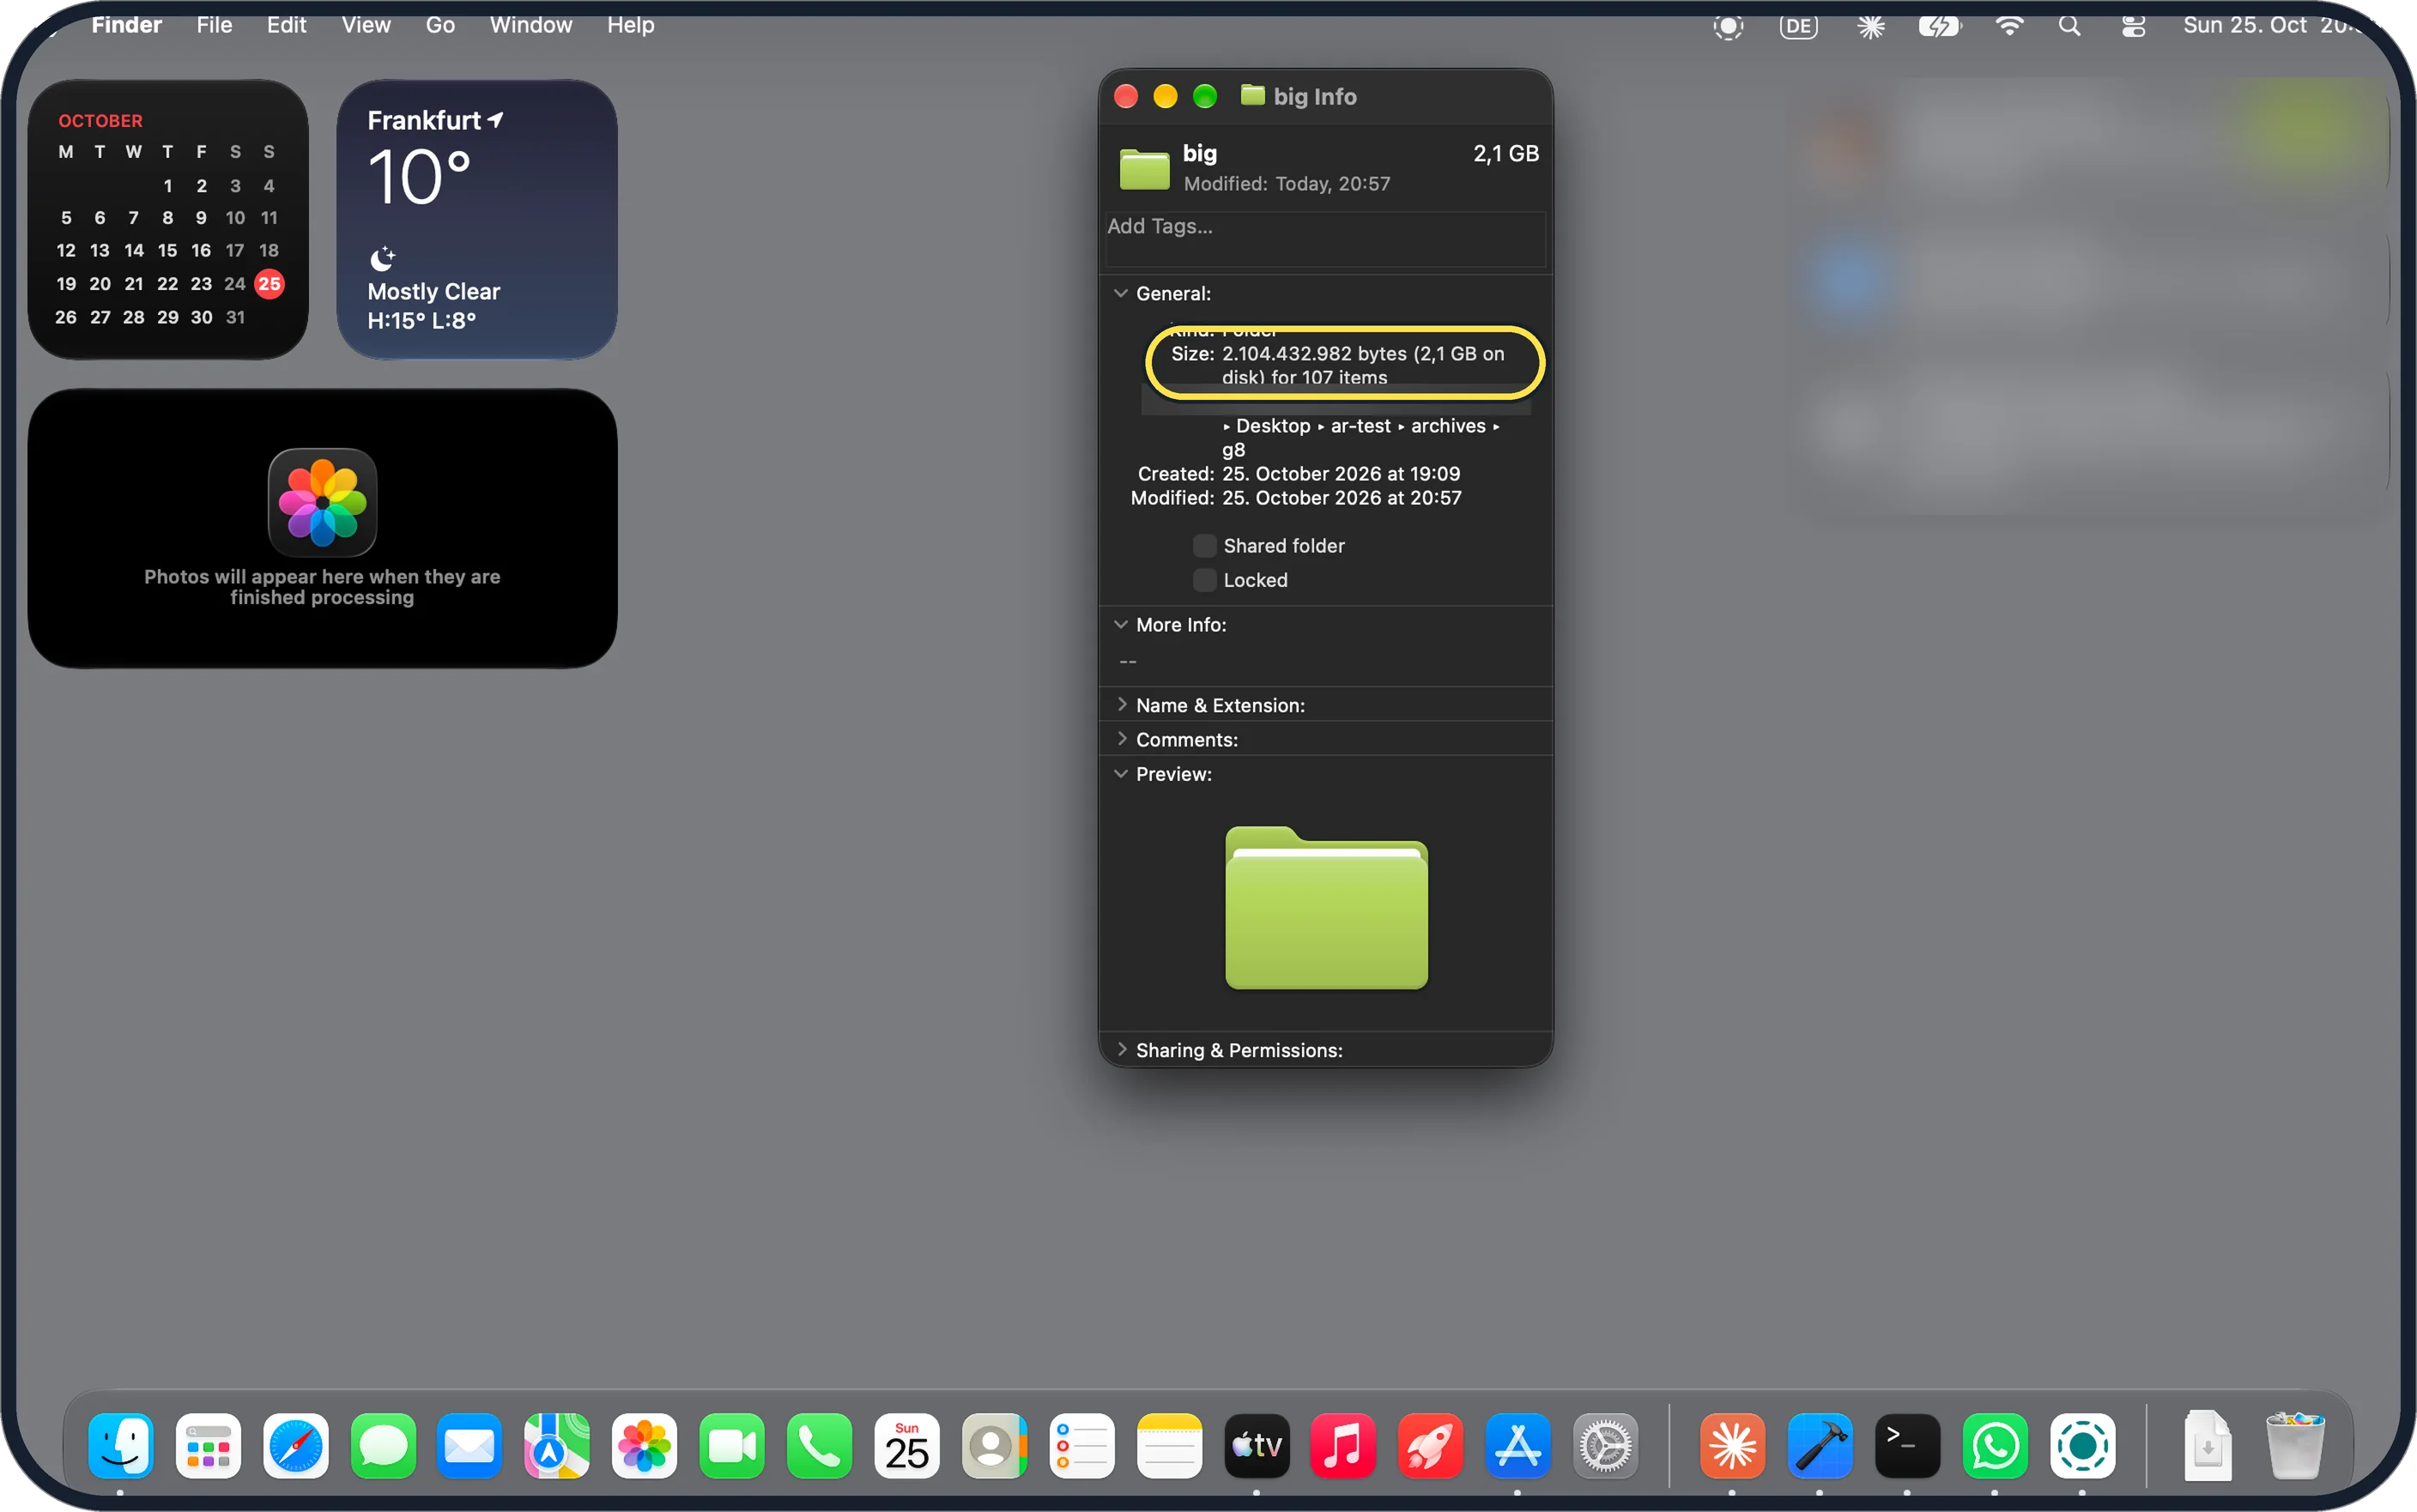Open Calendar app showing 25

(907, 1445)
